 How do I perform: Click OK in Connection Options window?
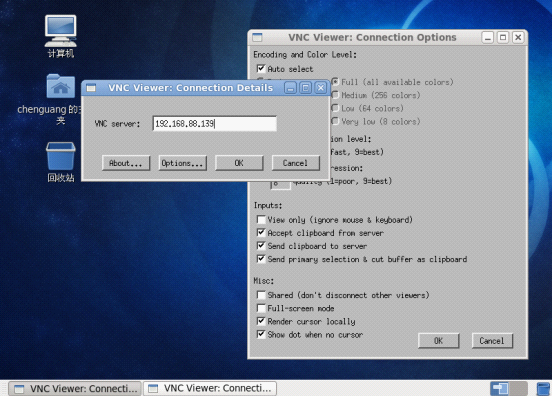pyautogui.click(x=438, y=341)
